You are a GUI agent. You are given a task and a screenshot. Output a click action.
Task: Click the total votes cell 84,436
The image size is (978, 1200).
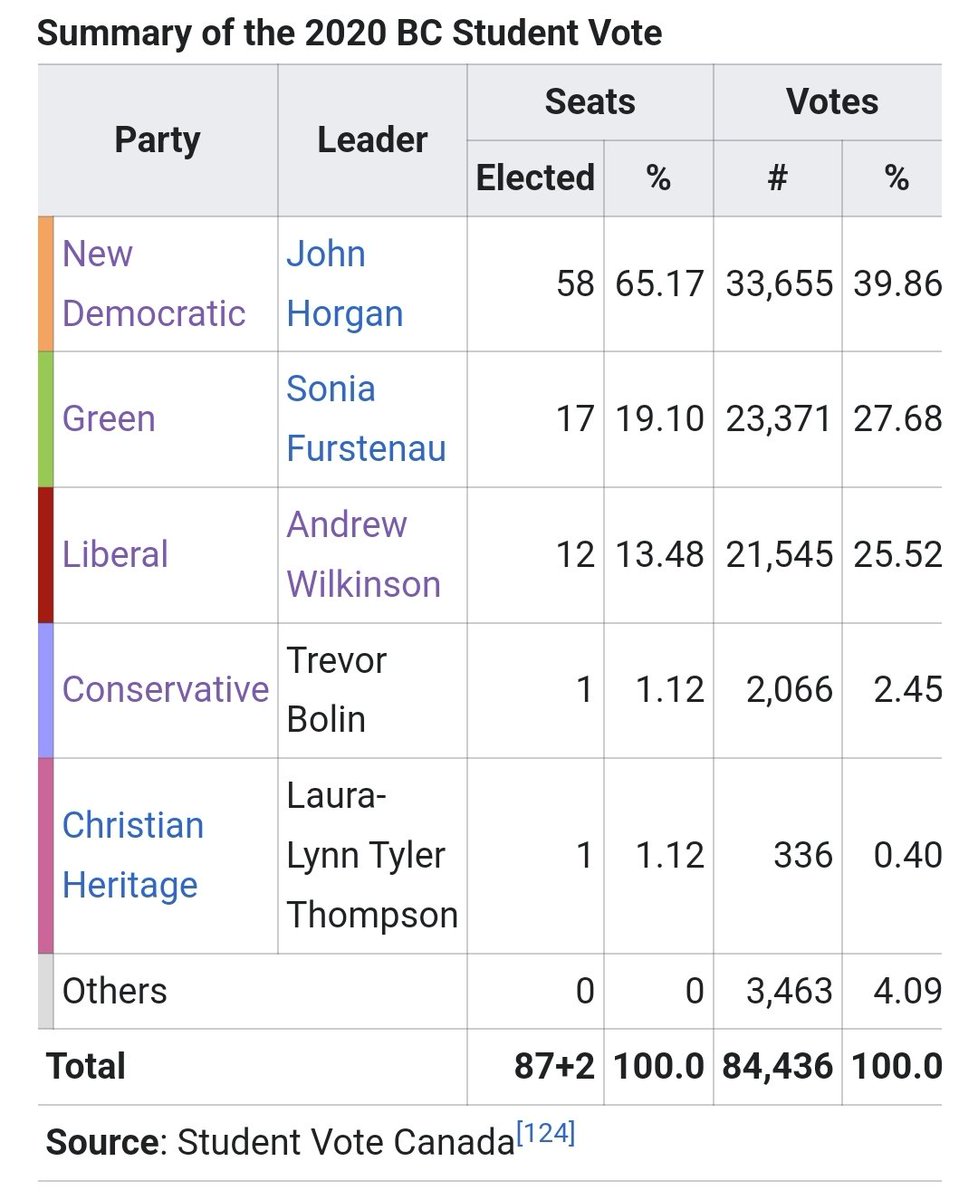point(777,1066)
